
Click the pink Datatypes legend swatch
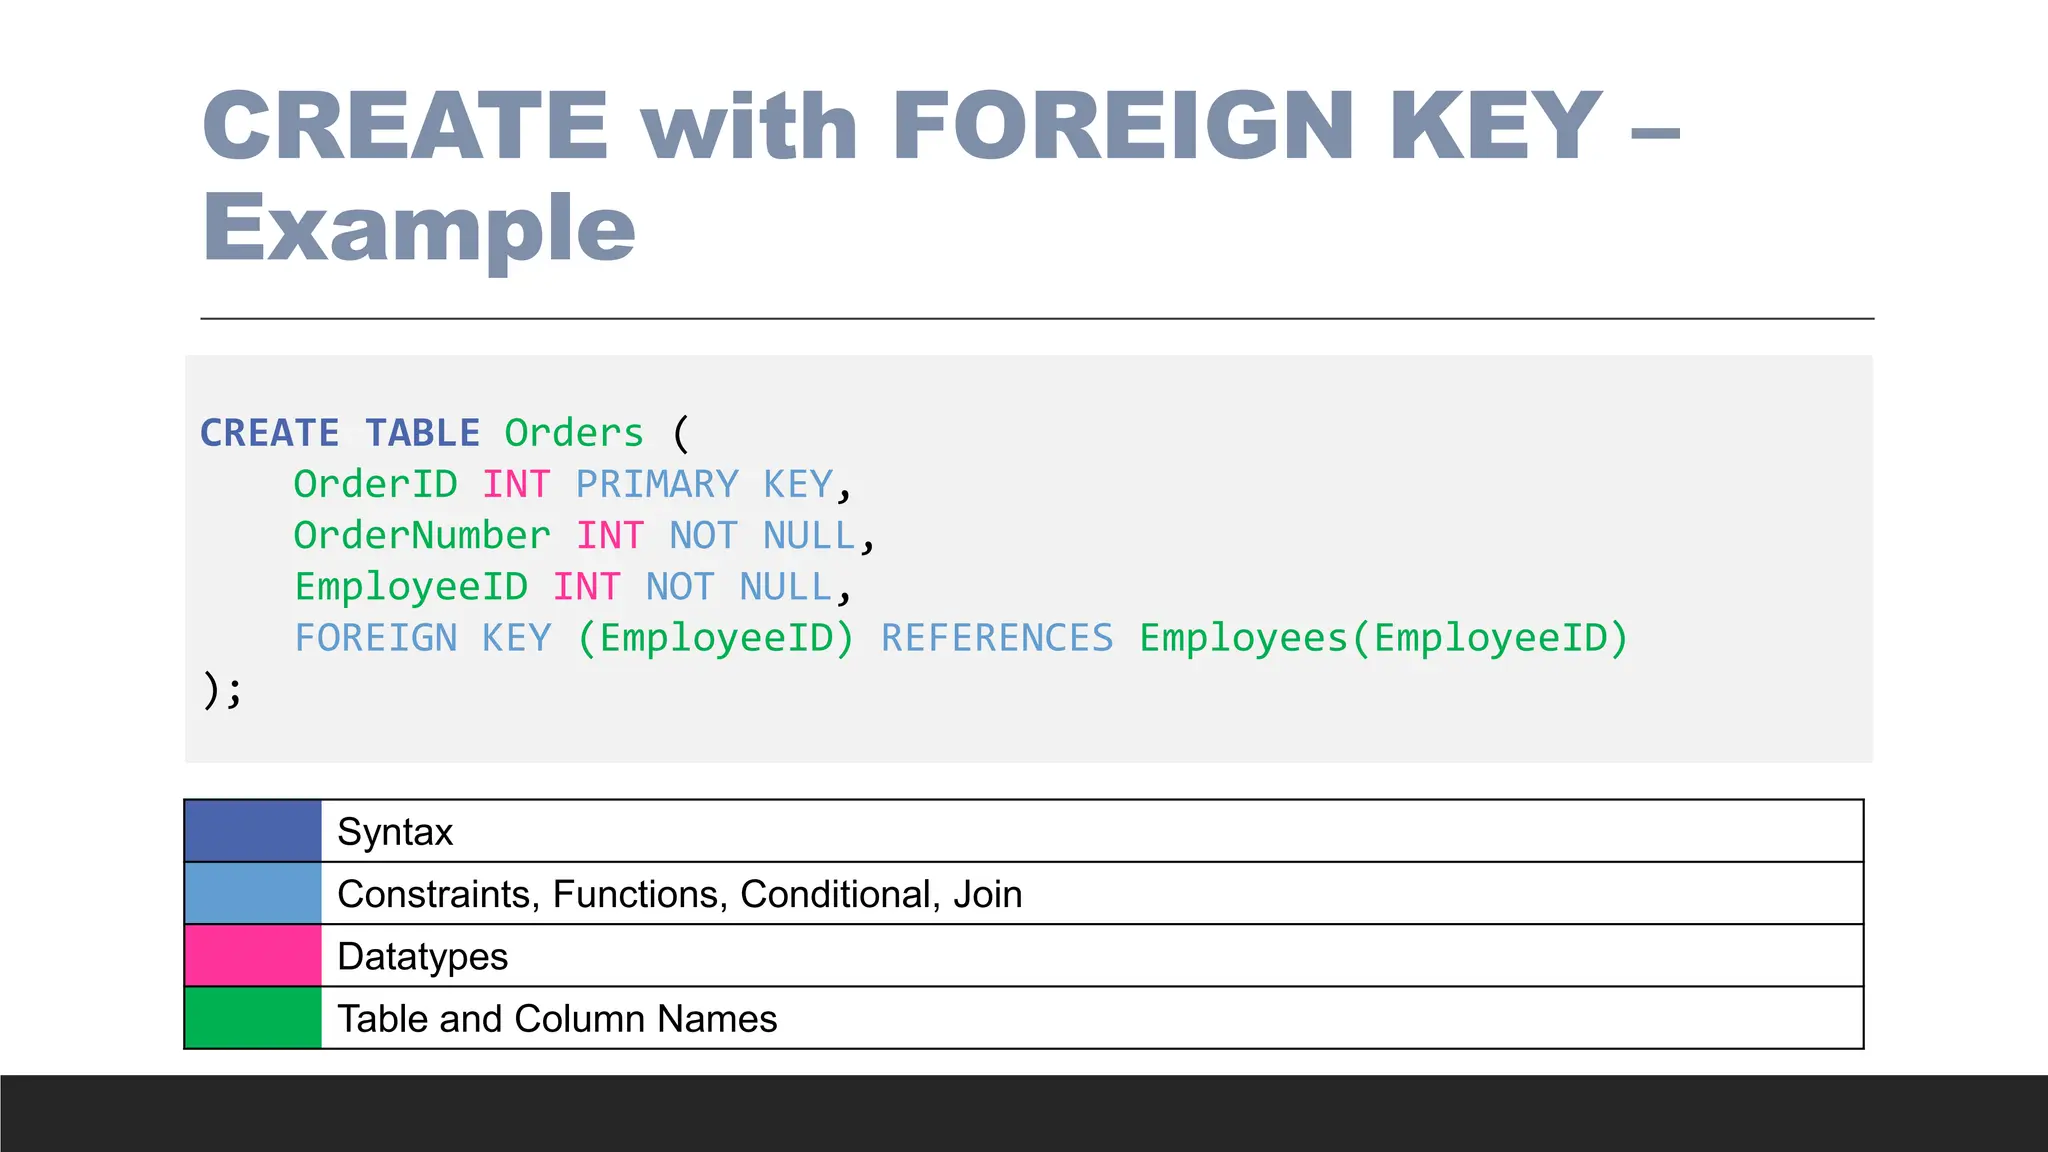click(253, 955)
